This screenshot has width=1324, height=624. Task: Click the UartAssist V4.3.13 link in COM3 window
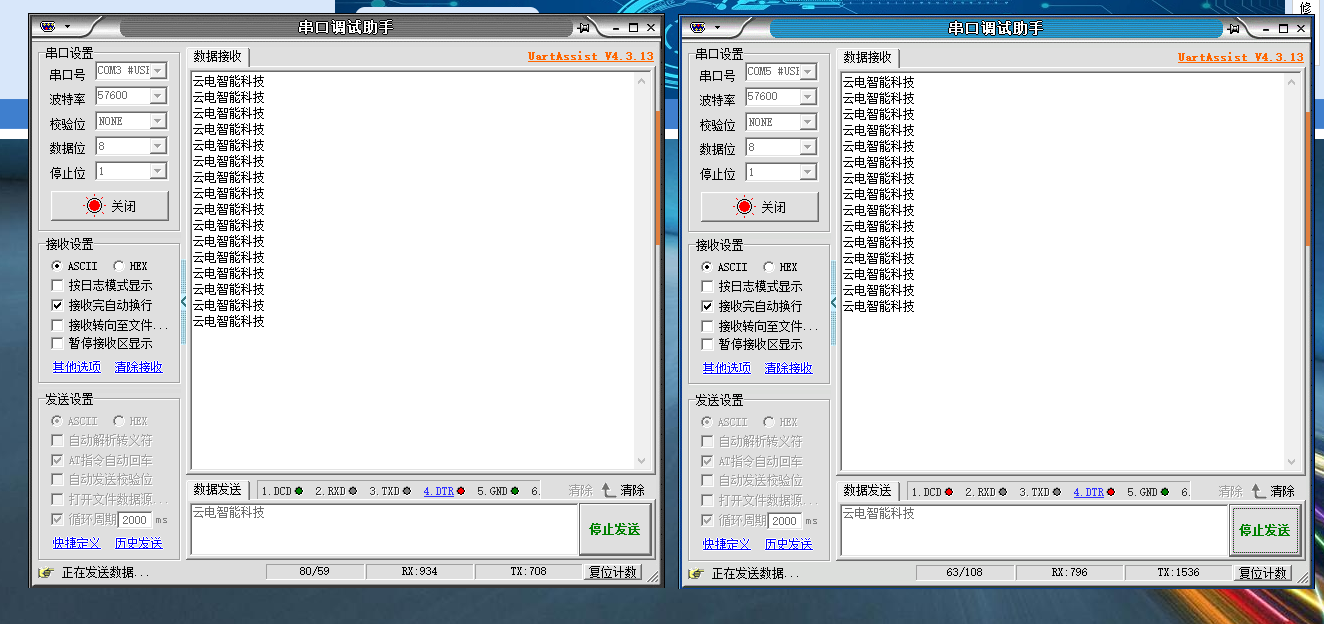(x=590, y=57)
